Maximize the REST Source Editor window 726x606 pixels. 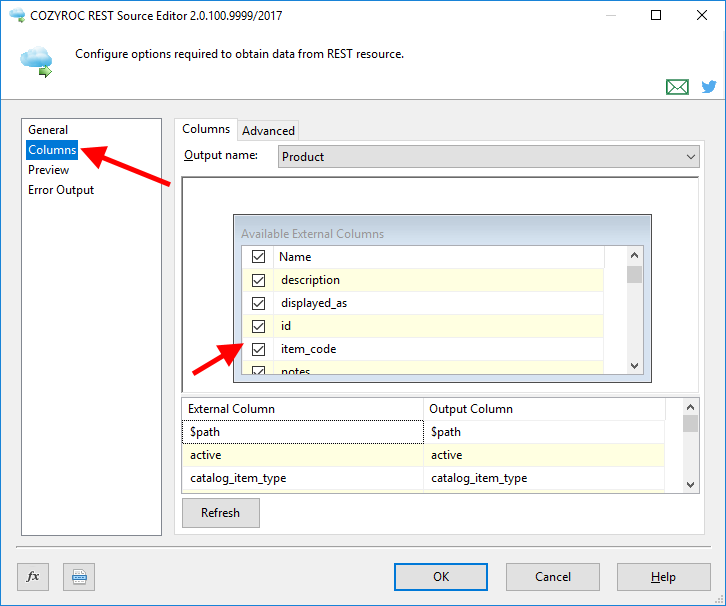tap(656, 15)
